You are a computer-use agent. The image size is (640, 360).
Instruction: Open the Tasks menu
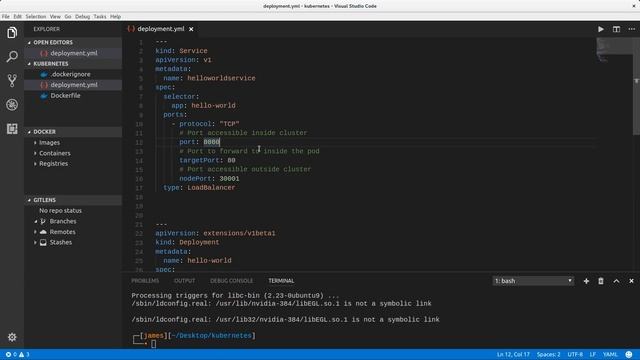coord(100,17)
